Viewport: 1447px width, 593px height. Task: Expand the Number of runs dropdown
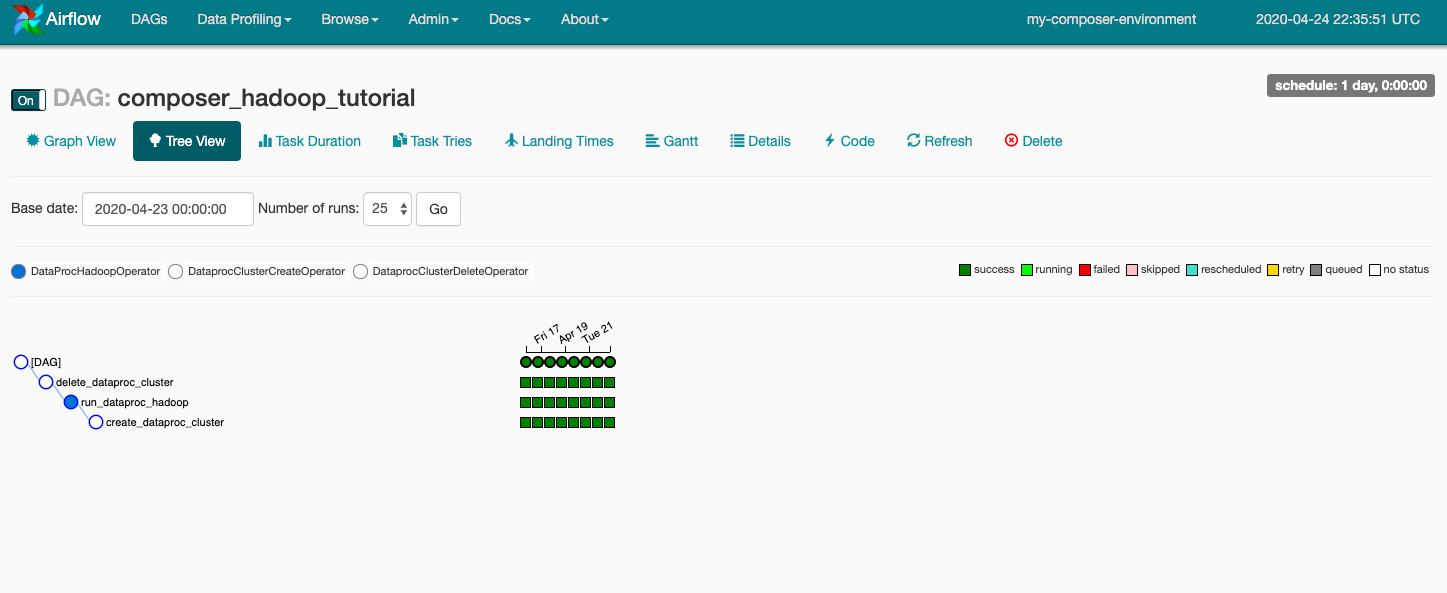click(387, 209)
